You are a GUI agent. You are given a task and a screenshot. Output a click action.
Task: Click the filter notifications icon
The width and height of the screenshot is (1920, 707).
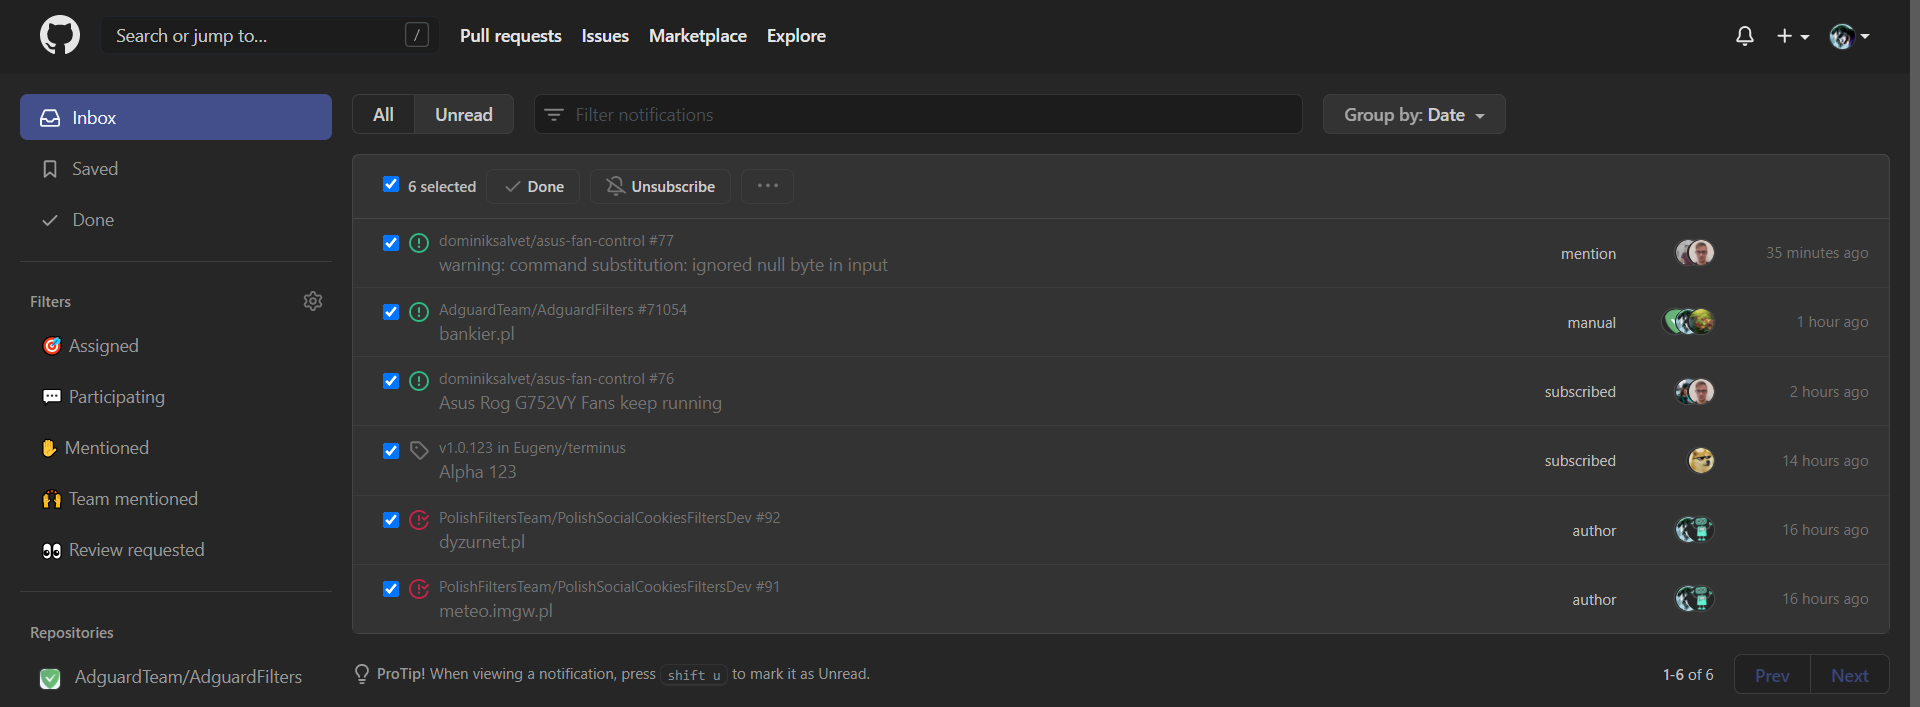click(554, 115)
